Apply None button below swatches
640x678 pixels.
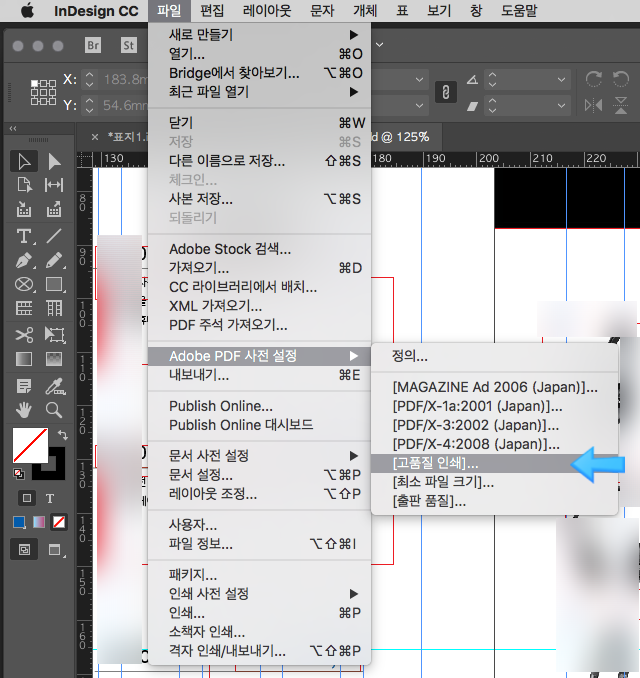[x=59, y=522]
